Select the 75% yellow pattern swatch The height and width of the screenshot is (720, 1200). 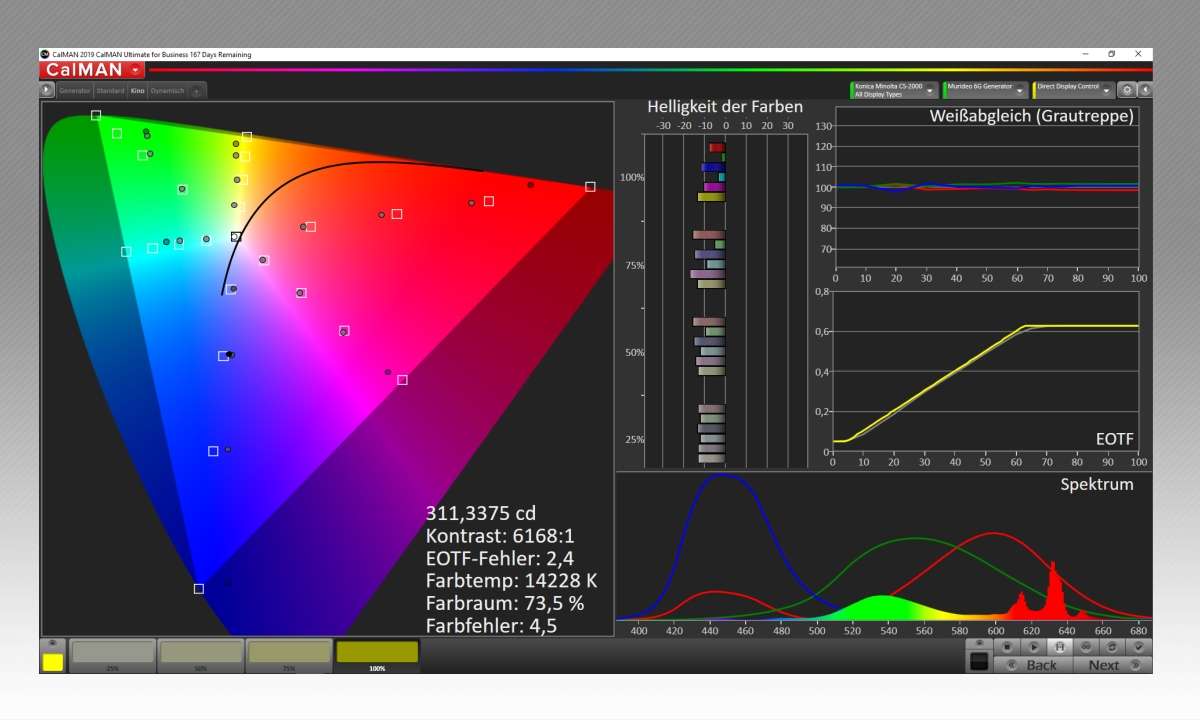tap(289, 656)
